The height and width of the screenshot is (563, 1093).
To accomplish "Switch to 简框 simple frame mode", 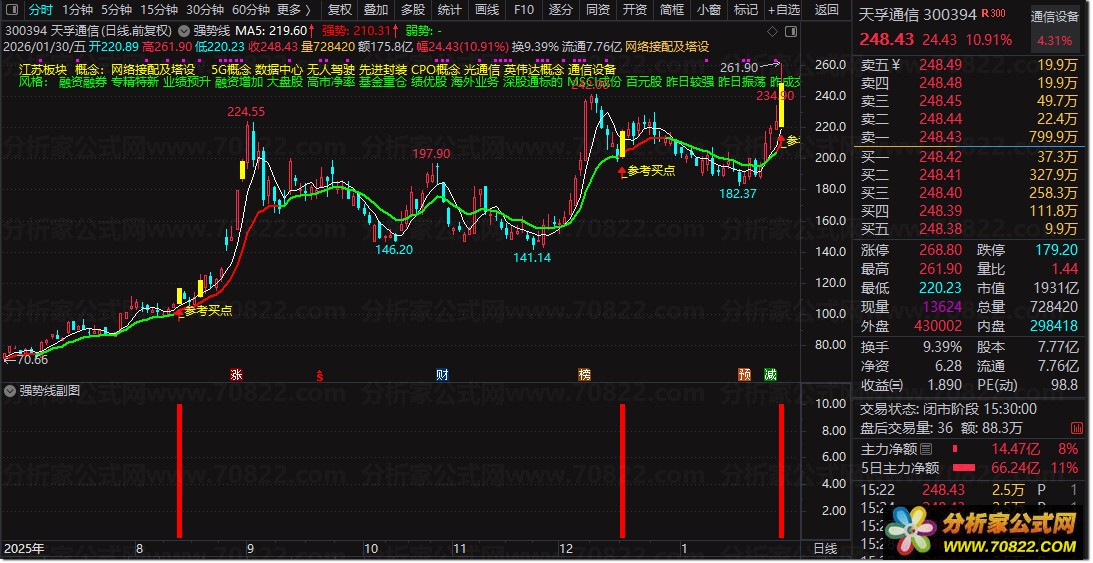I will click(671, 10).
